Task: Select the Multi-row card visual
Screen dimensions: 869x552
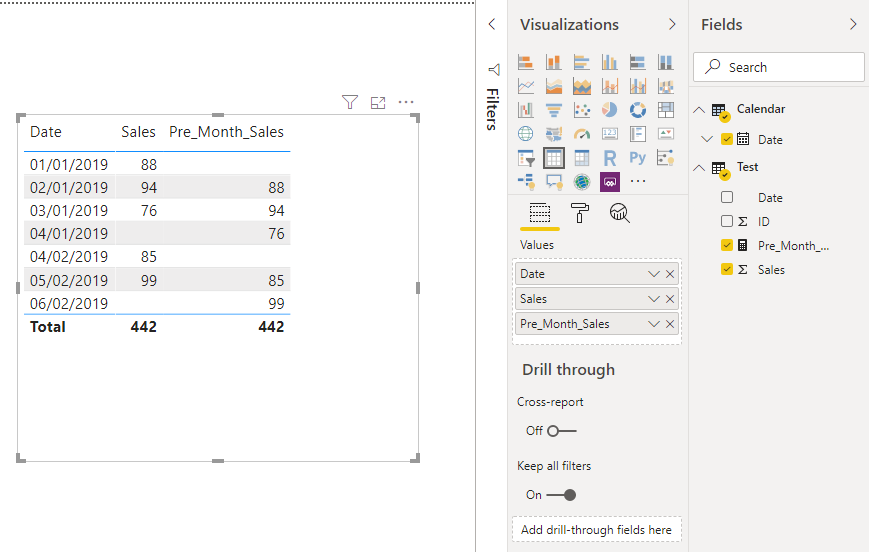Action: (x=637, y=134)
